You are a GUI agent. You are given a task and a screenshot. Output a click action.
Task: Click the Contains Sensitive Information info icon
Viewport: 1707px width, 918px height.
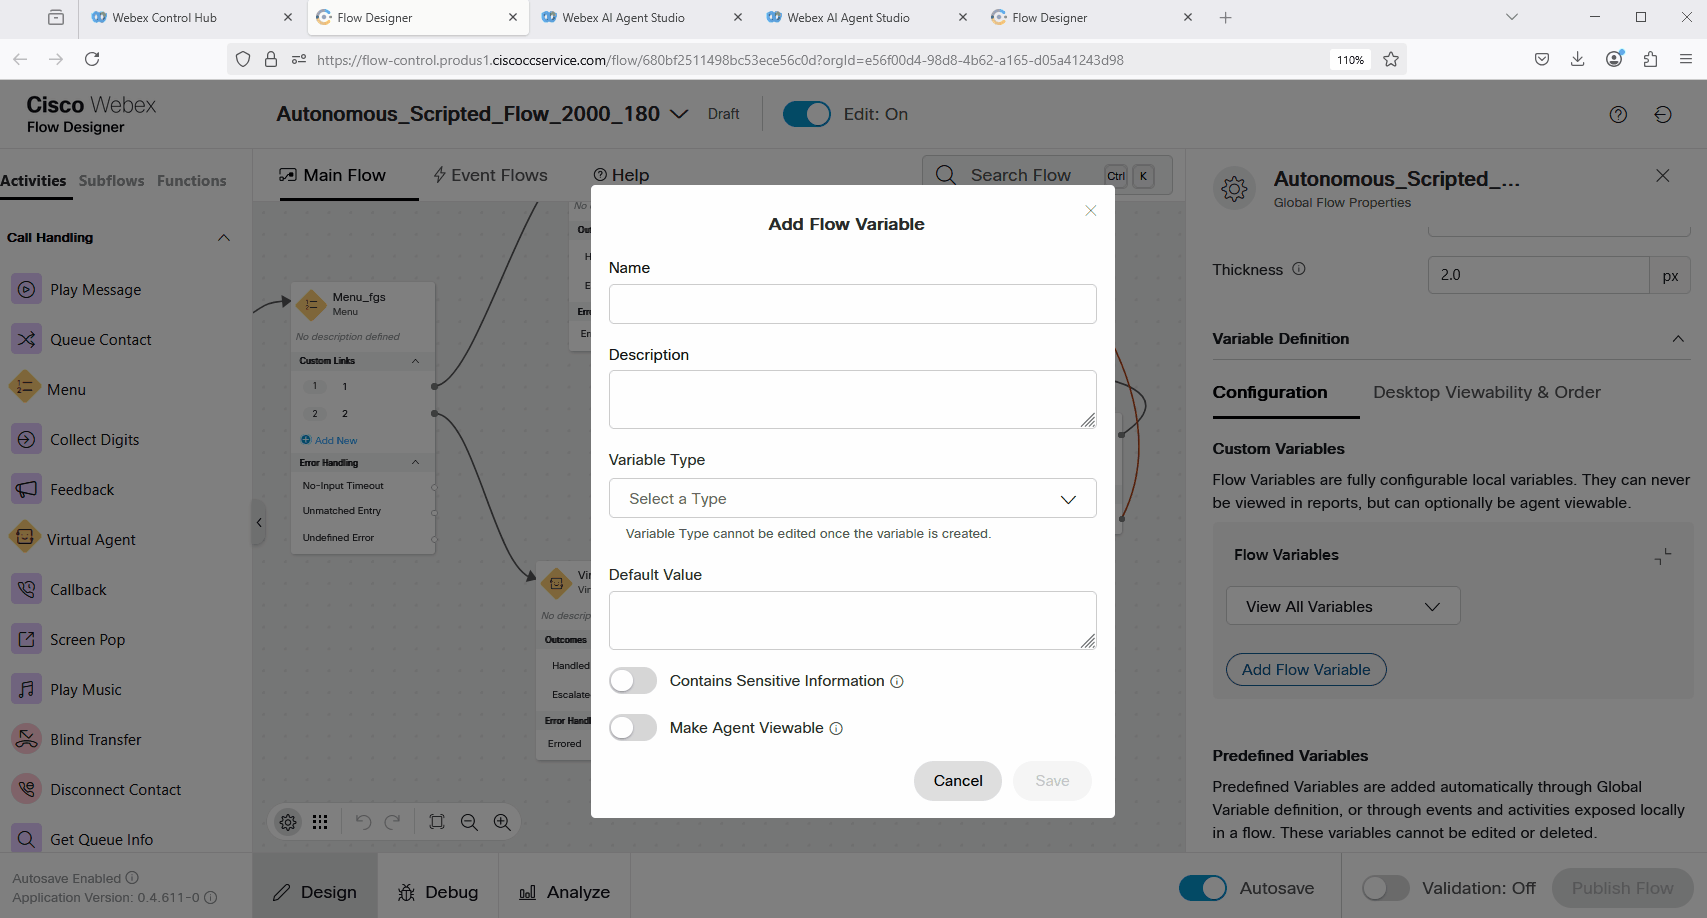click(897, 682)
